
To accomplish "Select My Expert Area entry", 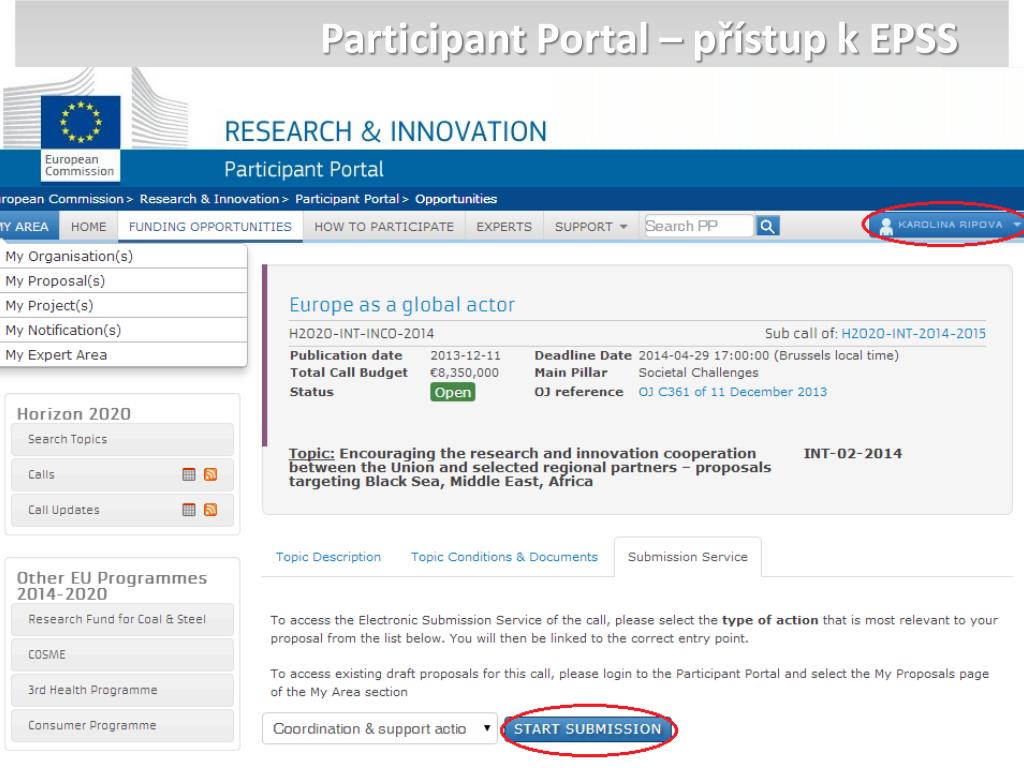I will tap(123, 355).
